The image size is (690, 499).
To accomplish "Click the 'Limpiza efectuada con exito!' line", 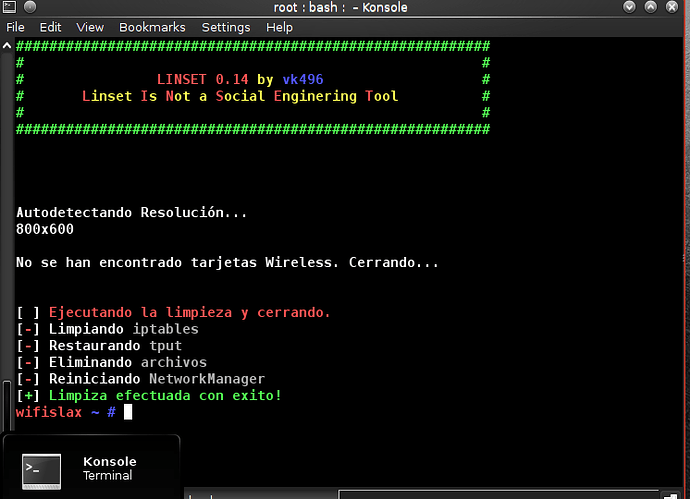I will point(165,396).
